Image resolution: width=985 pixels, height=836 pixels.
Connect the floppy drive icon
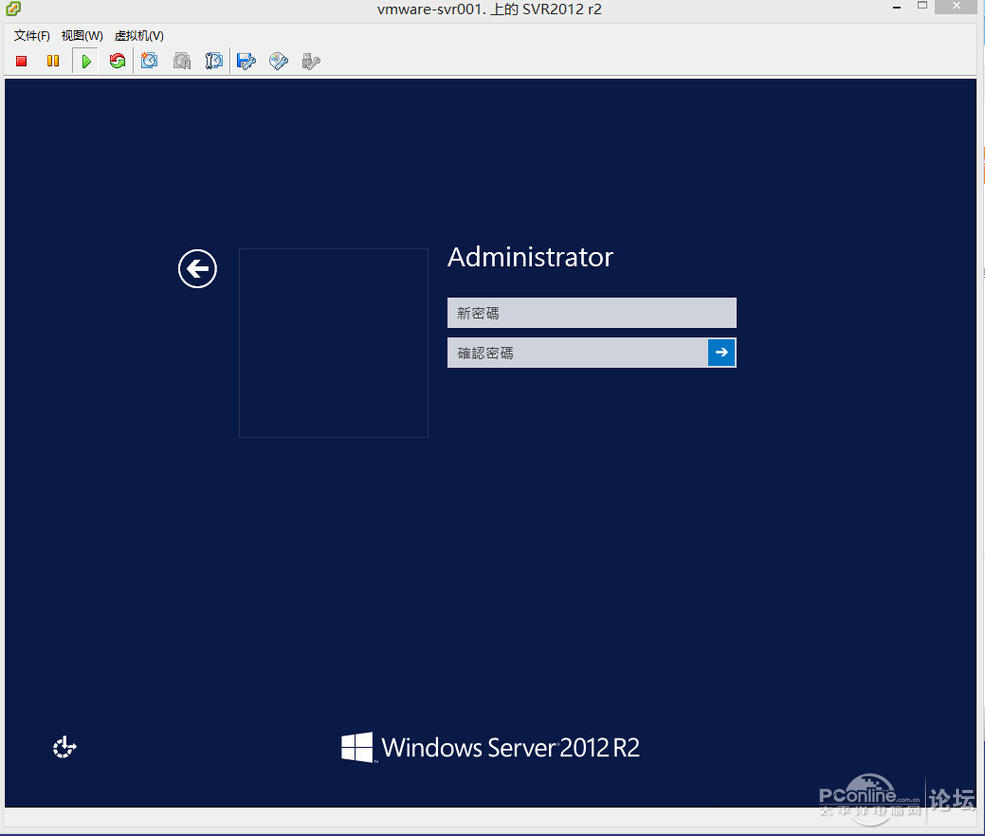[x=246, y=61]
